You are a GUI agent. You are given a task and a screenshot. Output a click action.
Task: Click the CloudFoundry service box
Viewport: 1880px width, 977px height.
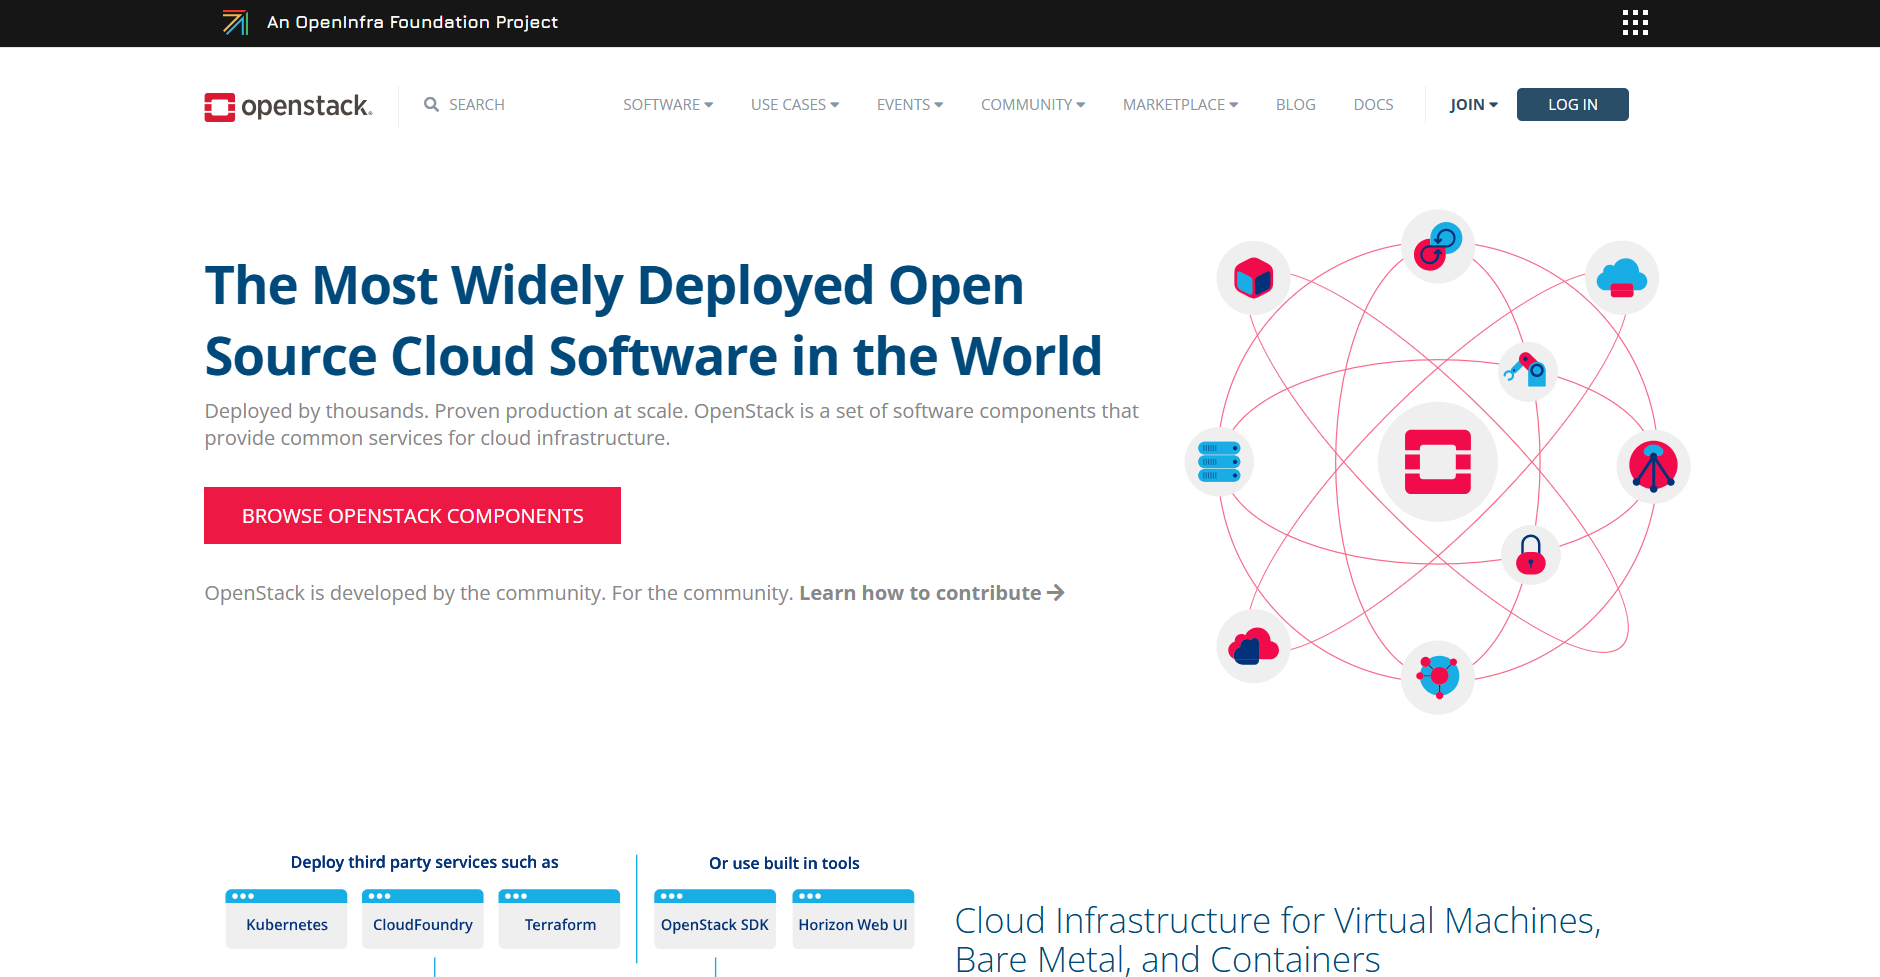422,918
